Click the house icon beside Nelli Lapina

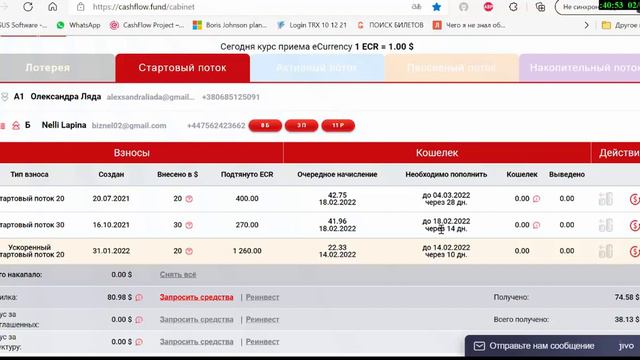pyautogui.click(x=16, y=125)
